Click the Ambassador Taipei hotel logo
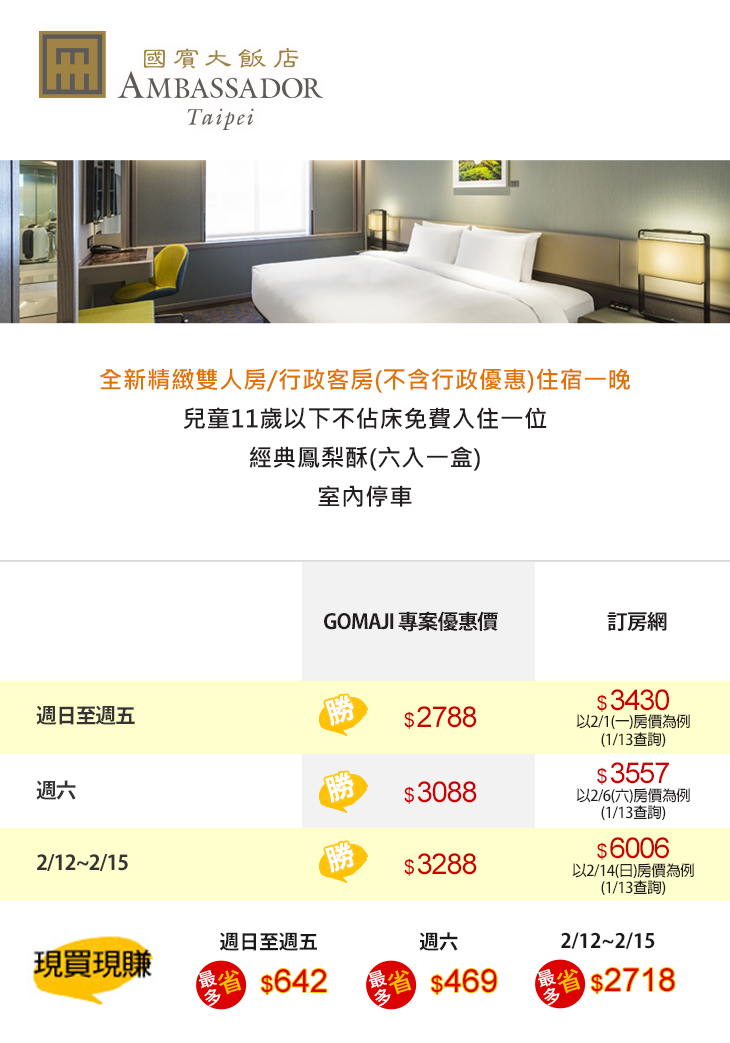The height and width of the screenshot is (1043, 730). click(x=180, y=78)
